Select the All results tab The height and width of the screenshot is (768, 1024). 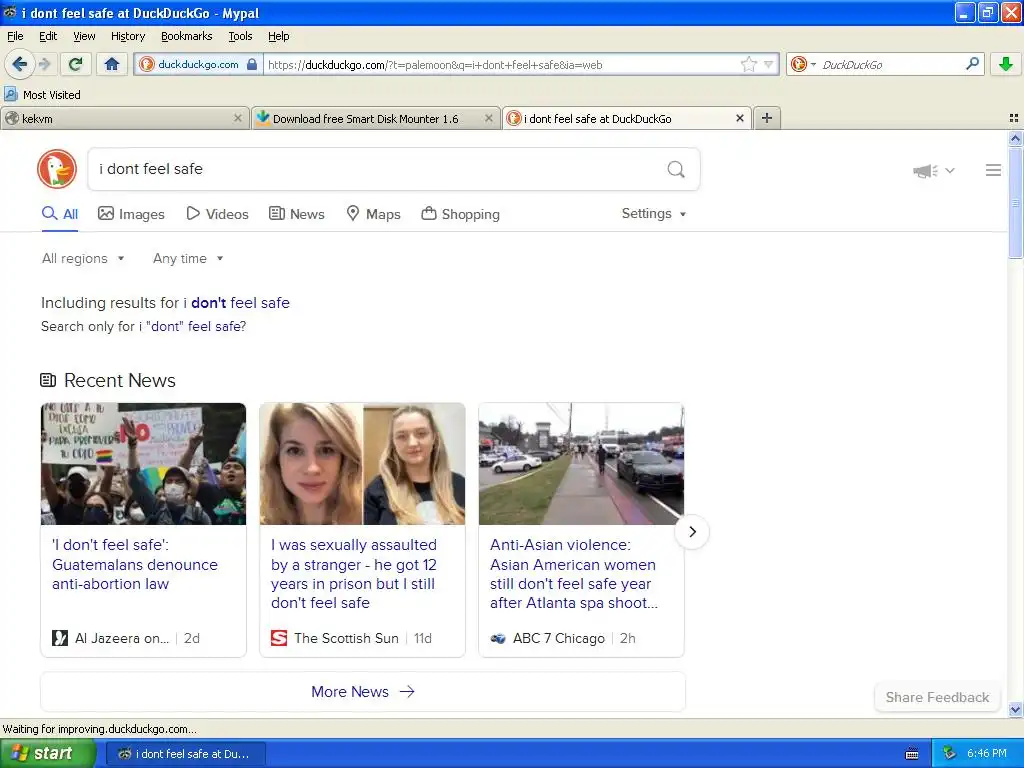(60, 214)
